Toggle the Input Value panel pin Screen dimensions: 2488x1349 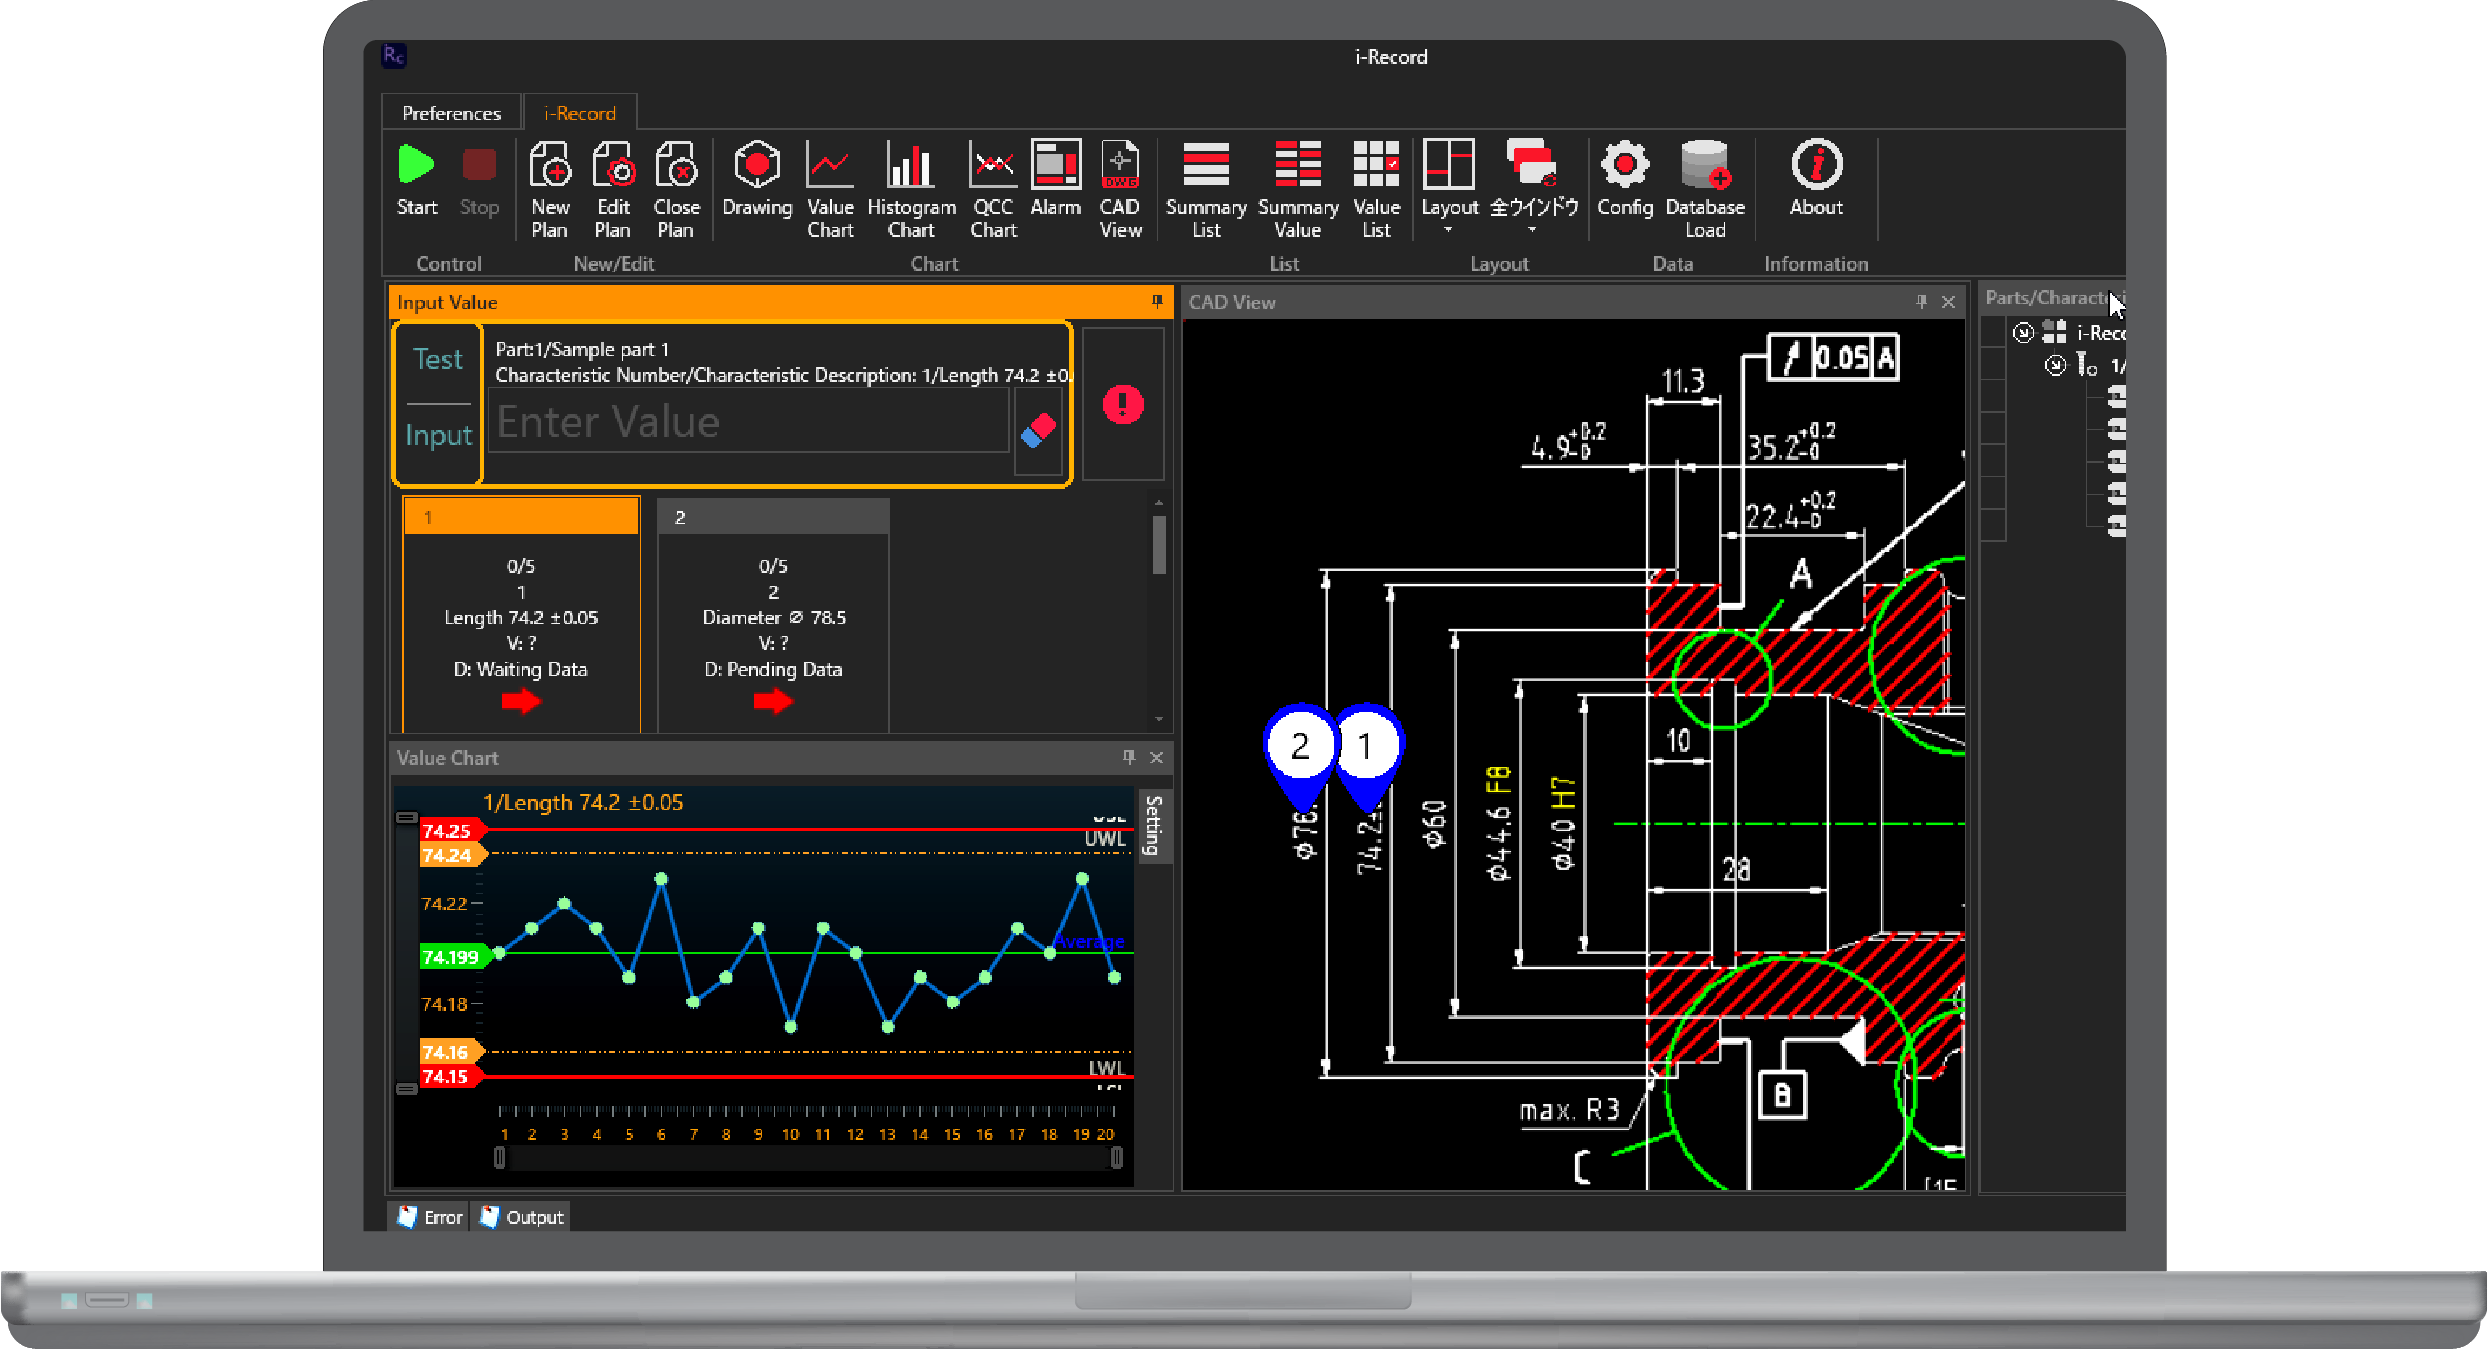tap(1157, 301)
